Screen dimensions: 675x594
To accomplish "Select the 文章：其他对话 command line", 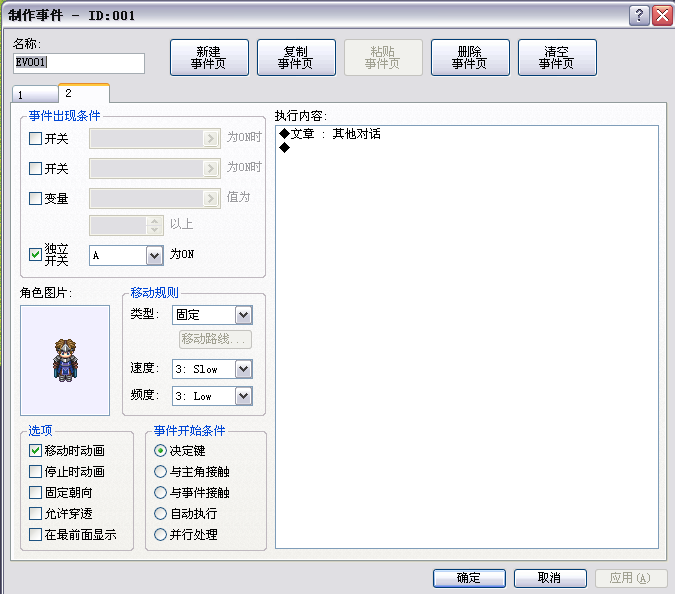I will point(467,134).
